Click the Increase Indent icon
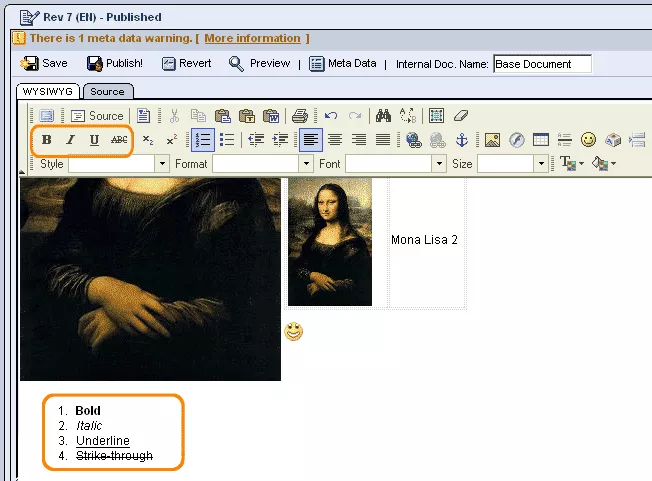Image resolution: width=652 pixels, height=481 pixels. (280, 140)
